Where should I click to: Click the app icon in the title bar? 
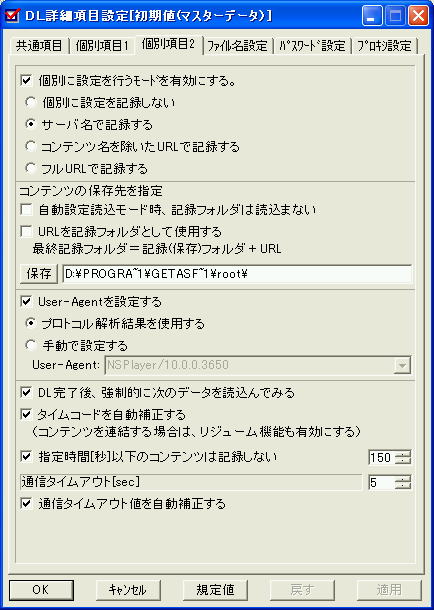pyautogui.click(x=13, y=16)
